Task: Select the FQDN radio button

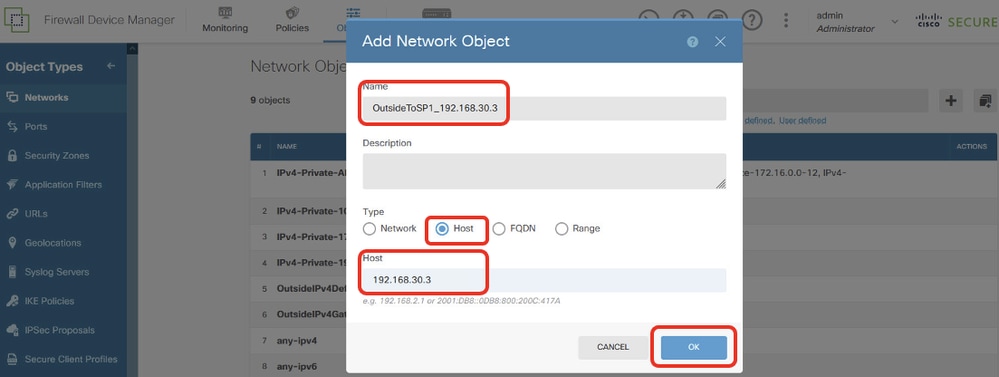Action: [x=499, y=229]
